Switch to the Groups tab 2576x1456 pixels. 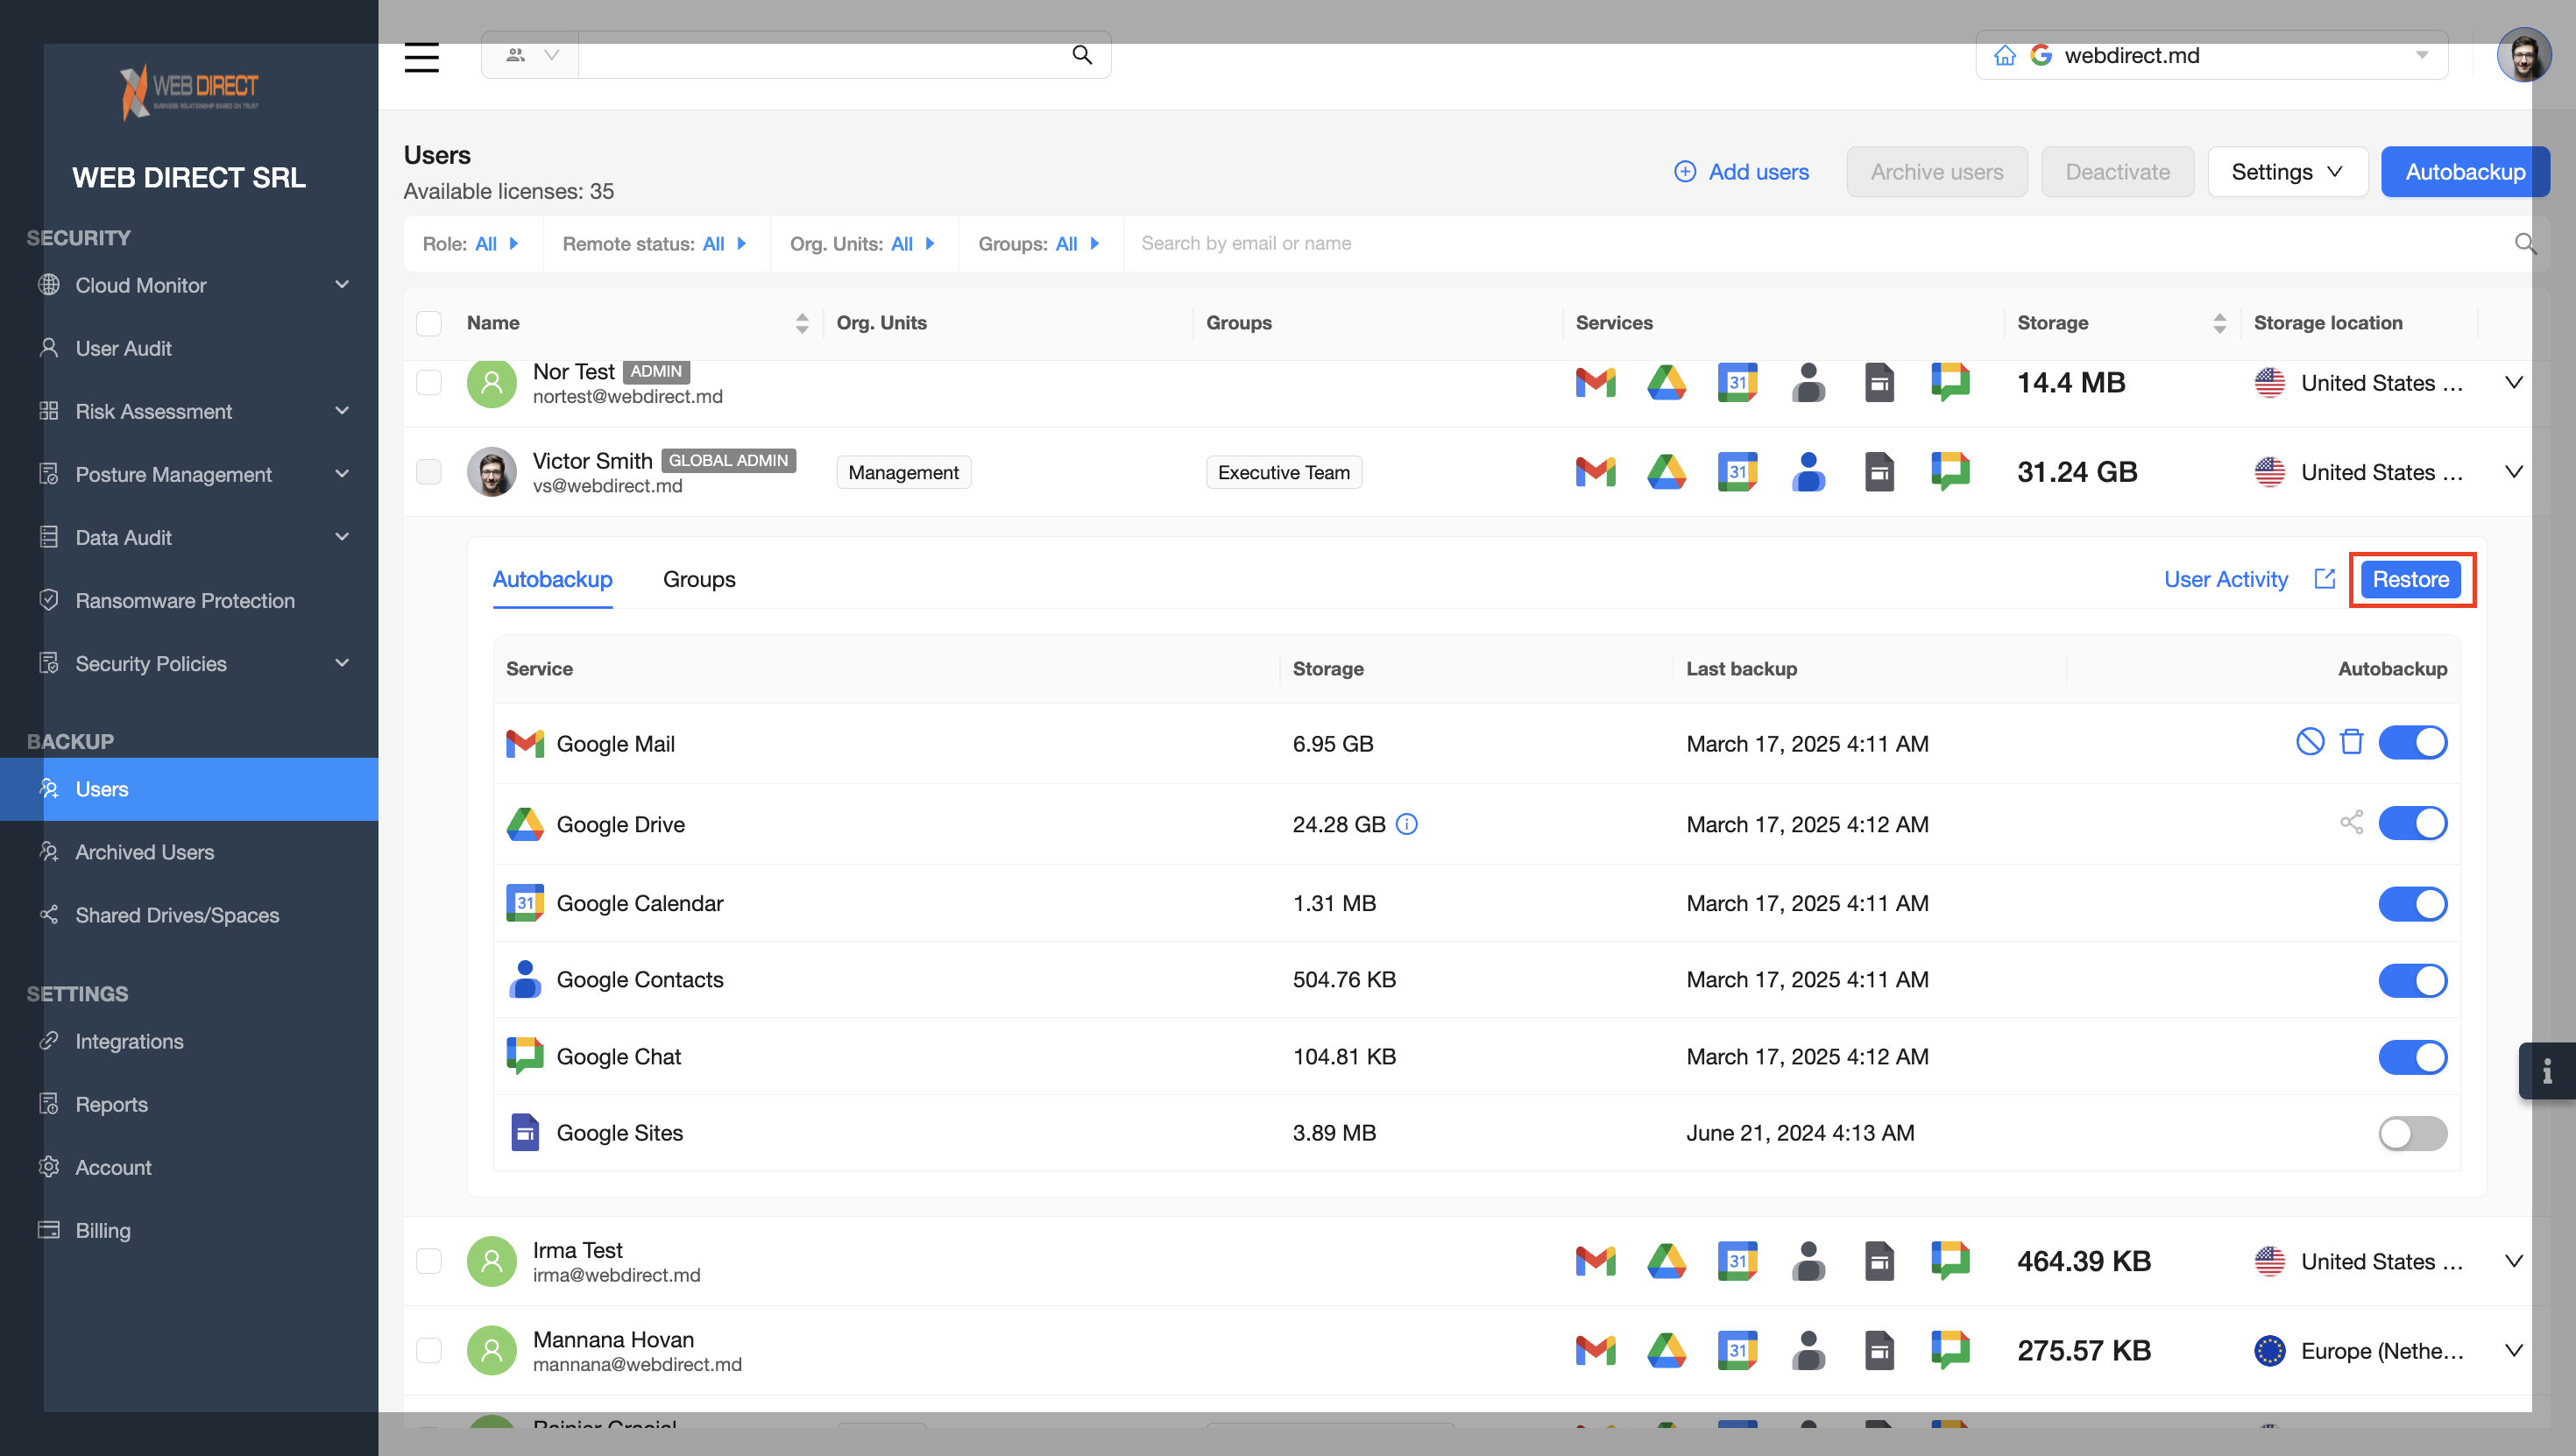[698, 579]
